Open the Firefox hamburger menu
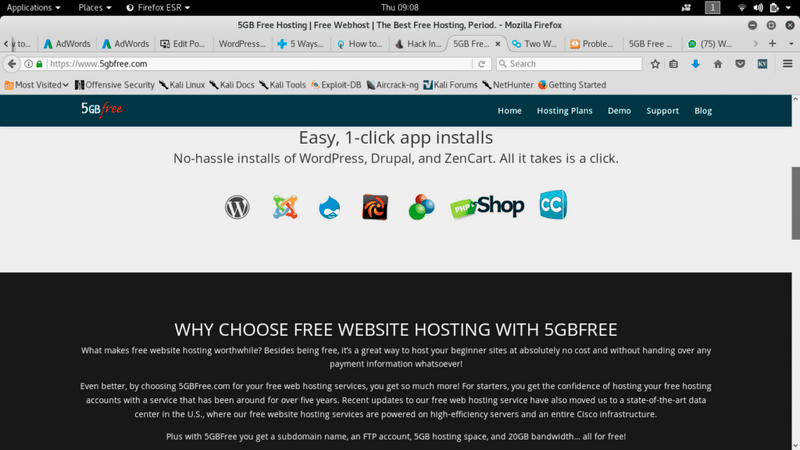The height and width of the screenshot is (450, 800). 787,64
